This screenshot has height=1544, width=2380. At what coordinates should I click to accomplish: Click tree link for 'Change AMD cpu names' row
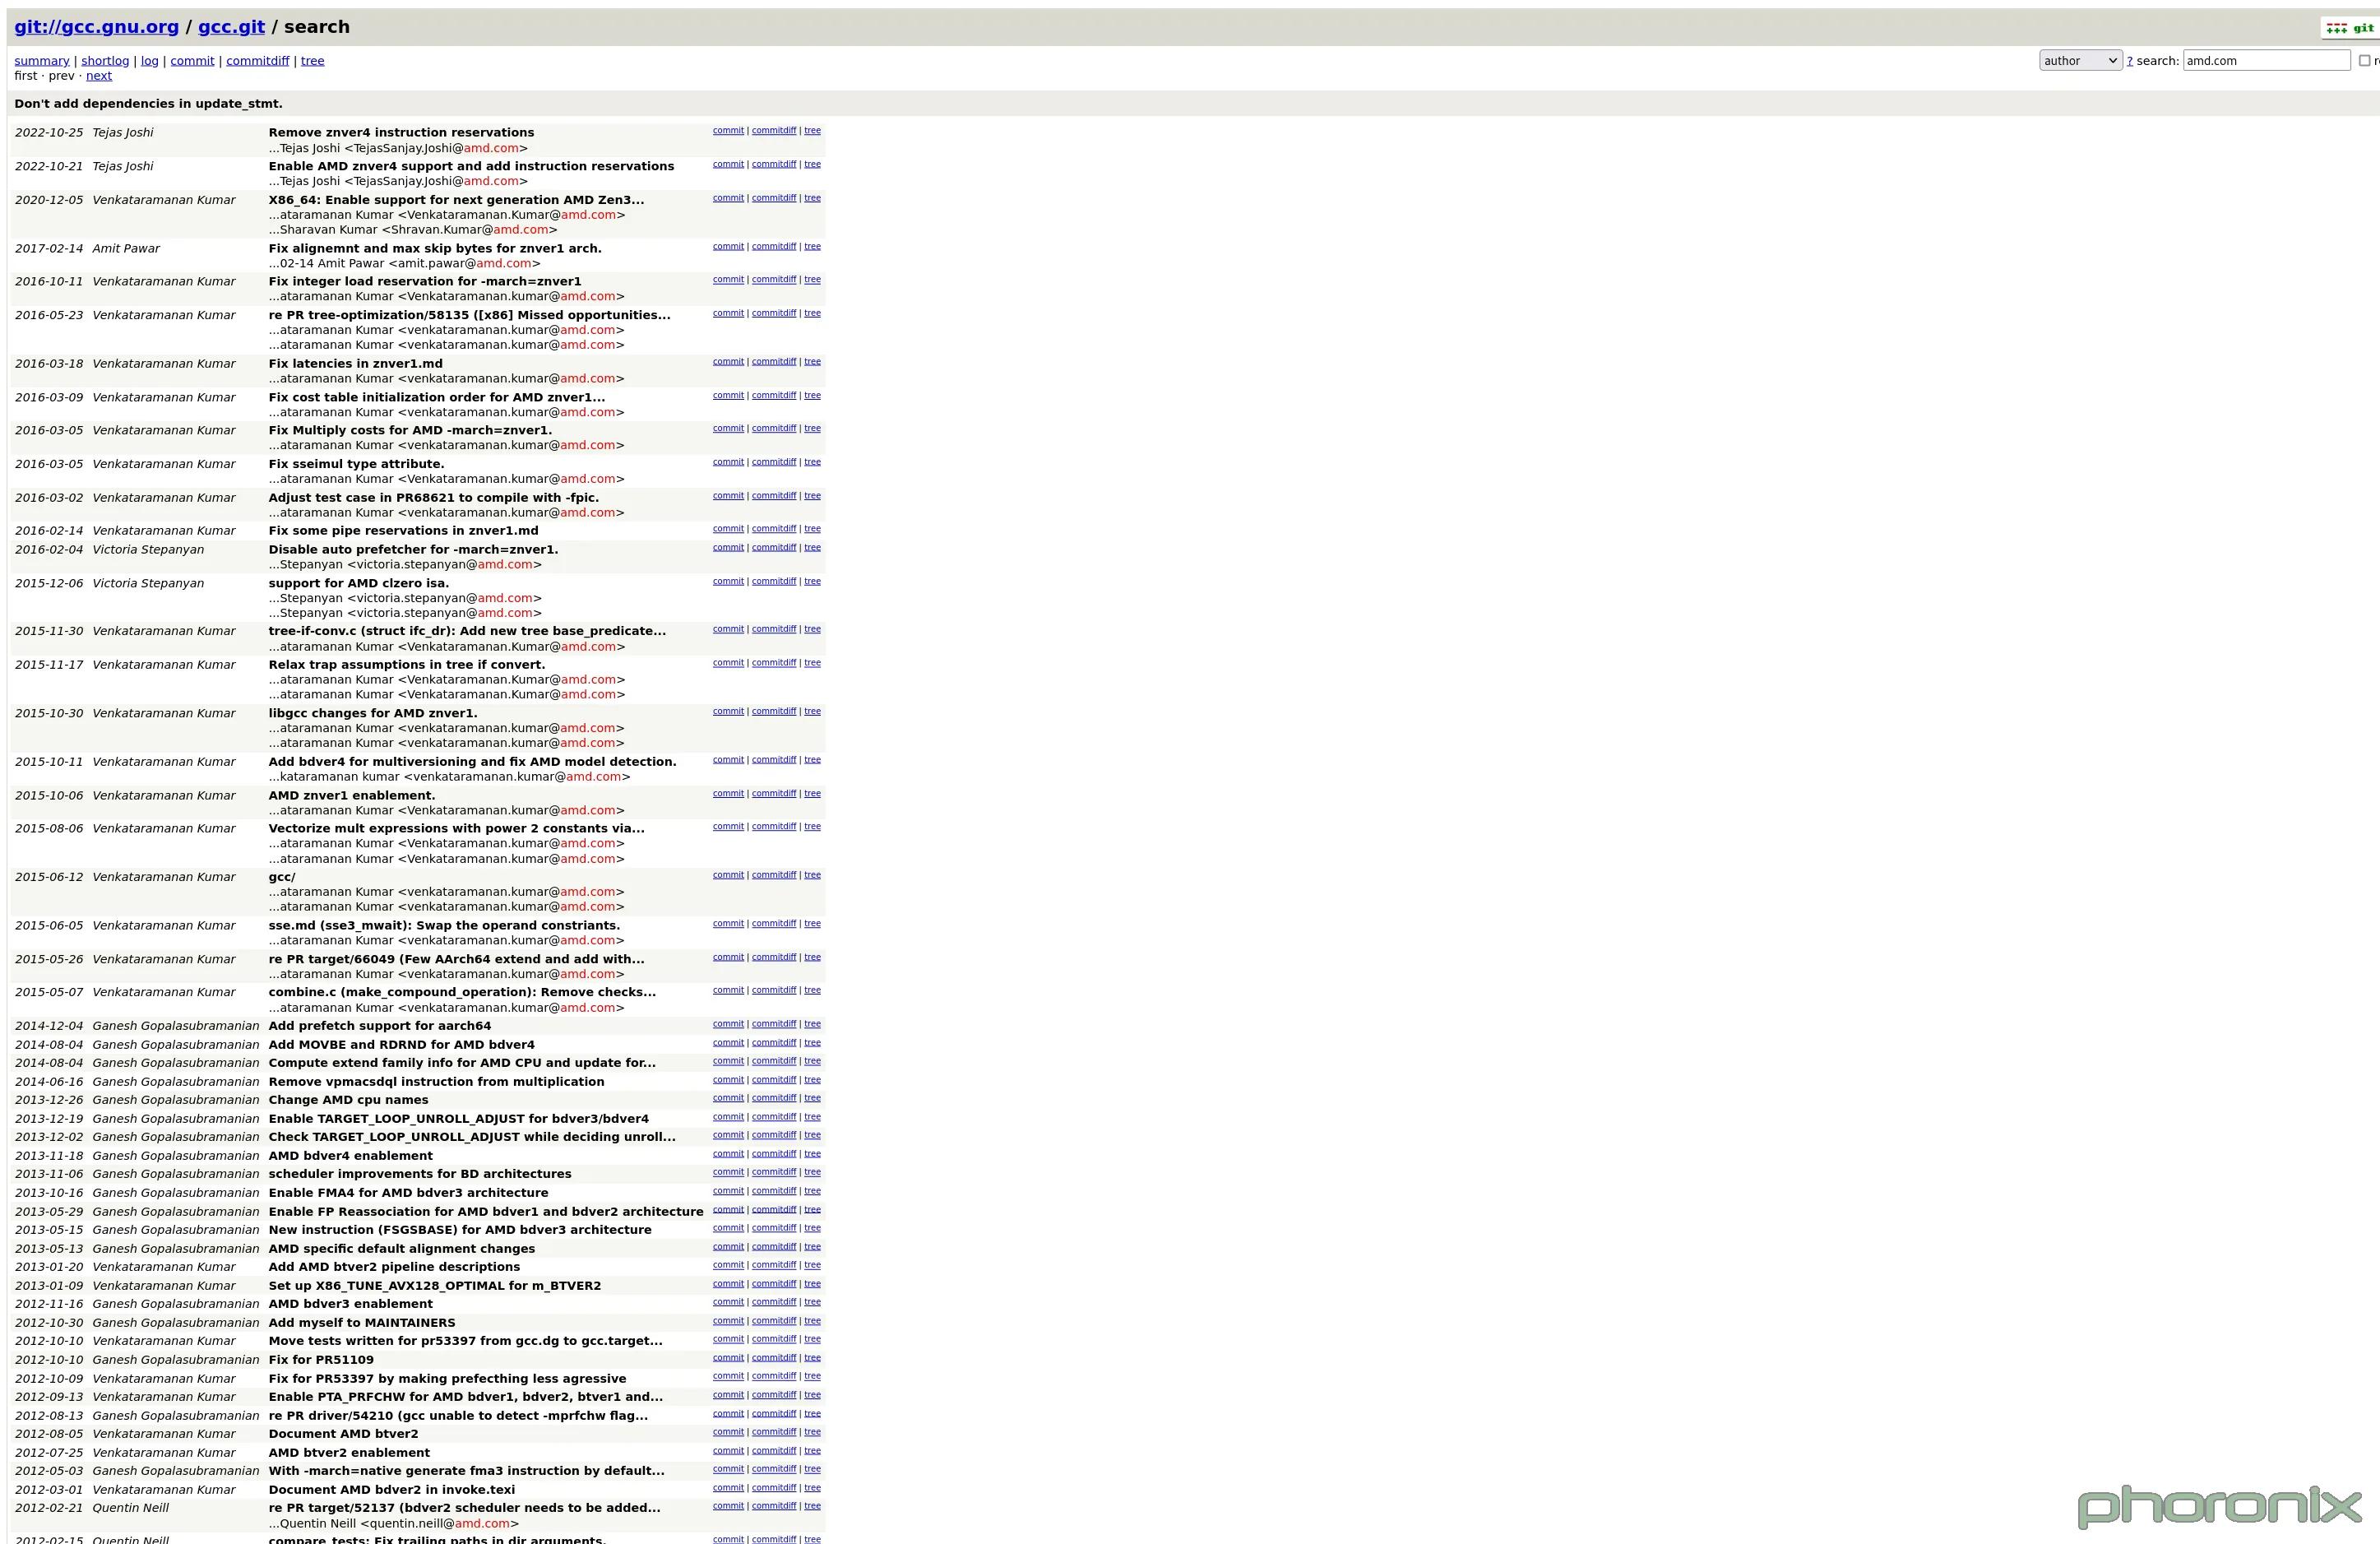click(812, 1099)
